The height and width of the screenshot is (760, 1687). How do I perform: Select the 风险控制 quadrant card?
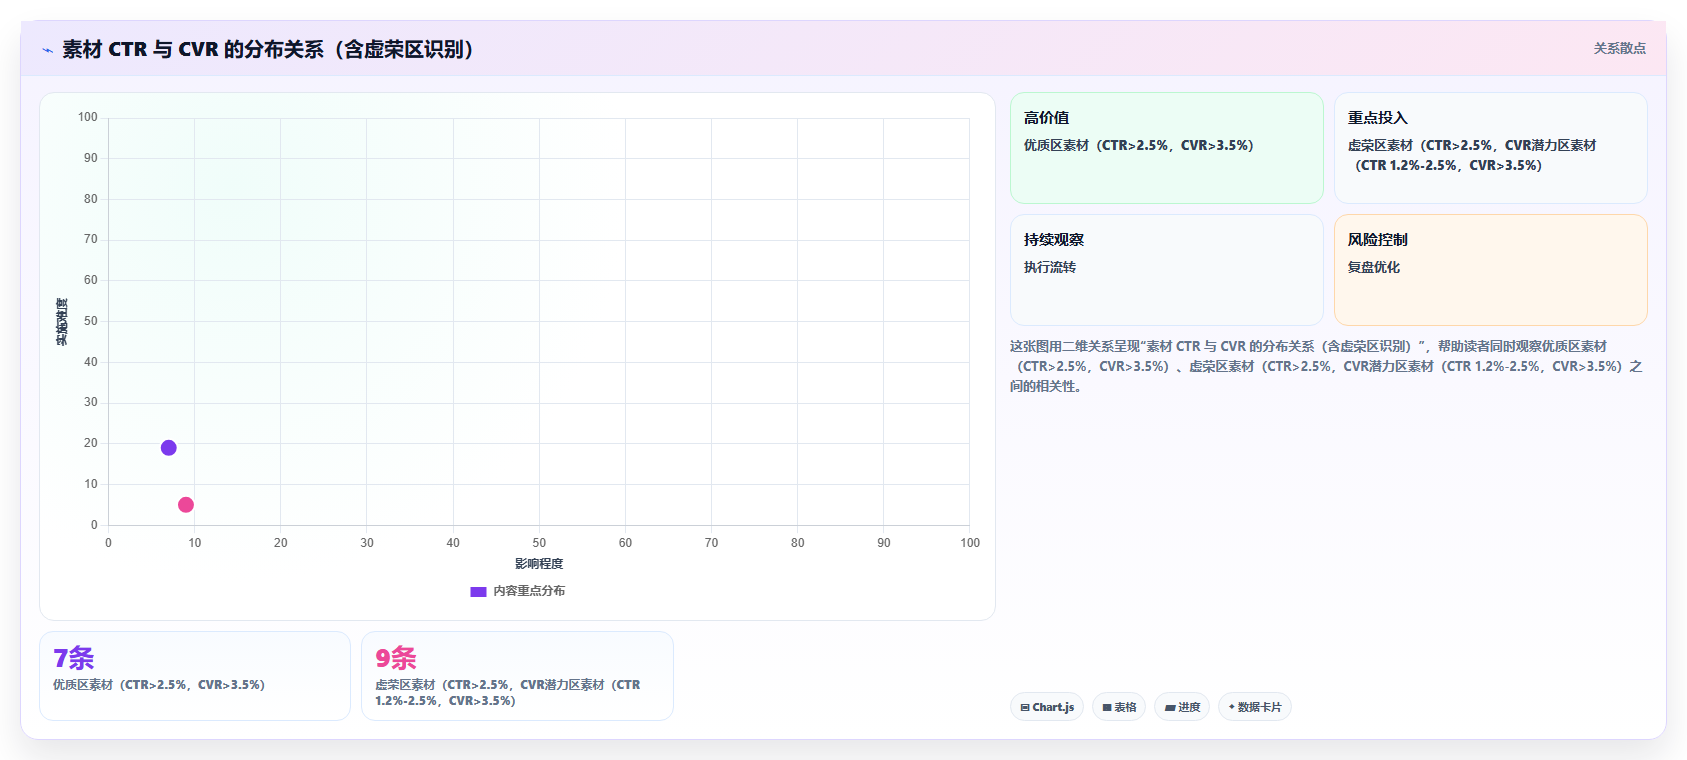tap(1490, 270)
